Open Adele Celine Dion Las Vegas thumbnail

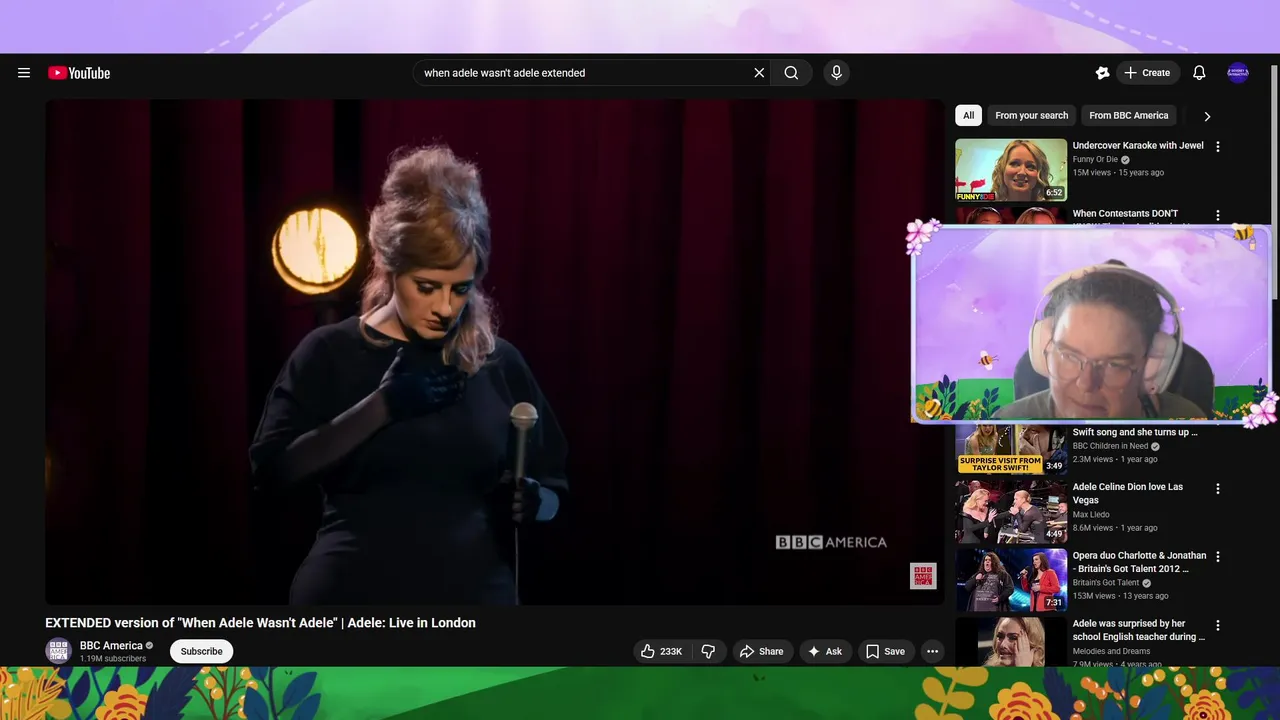pyautogui.click(x=1011, y=512)
